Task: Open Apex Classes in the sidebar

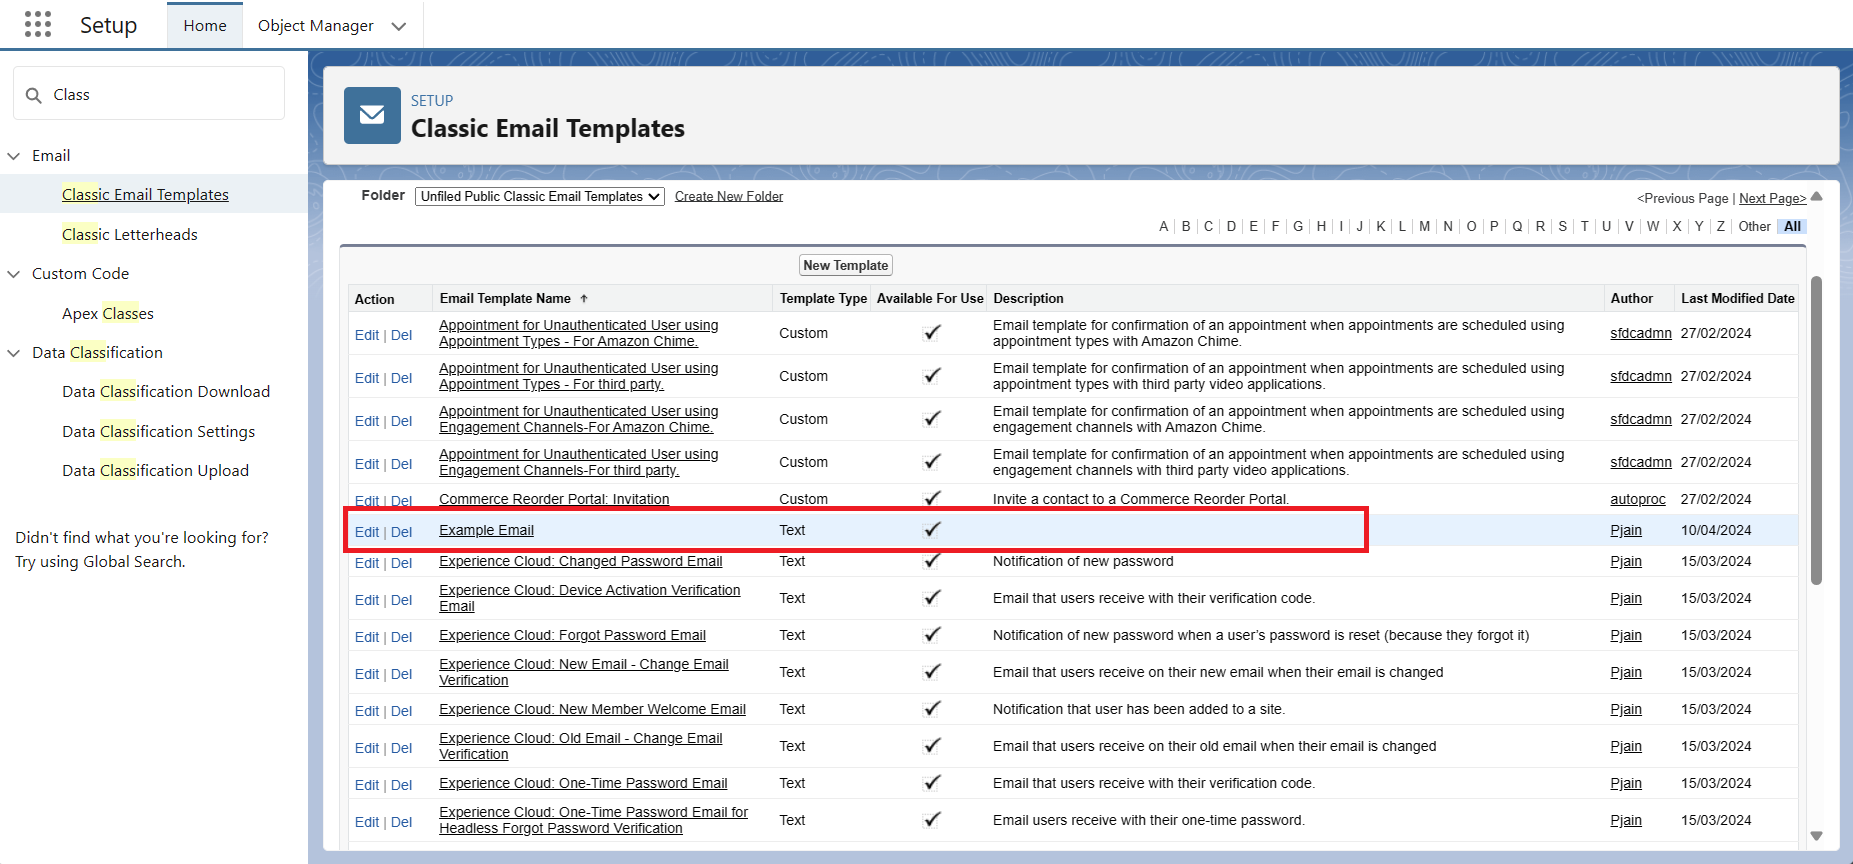Action: [108, 314]
